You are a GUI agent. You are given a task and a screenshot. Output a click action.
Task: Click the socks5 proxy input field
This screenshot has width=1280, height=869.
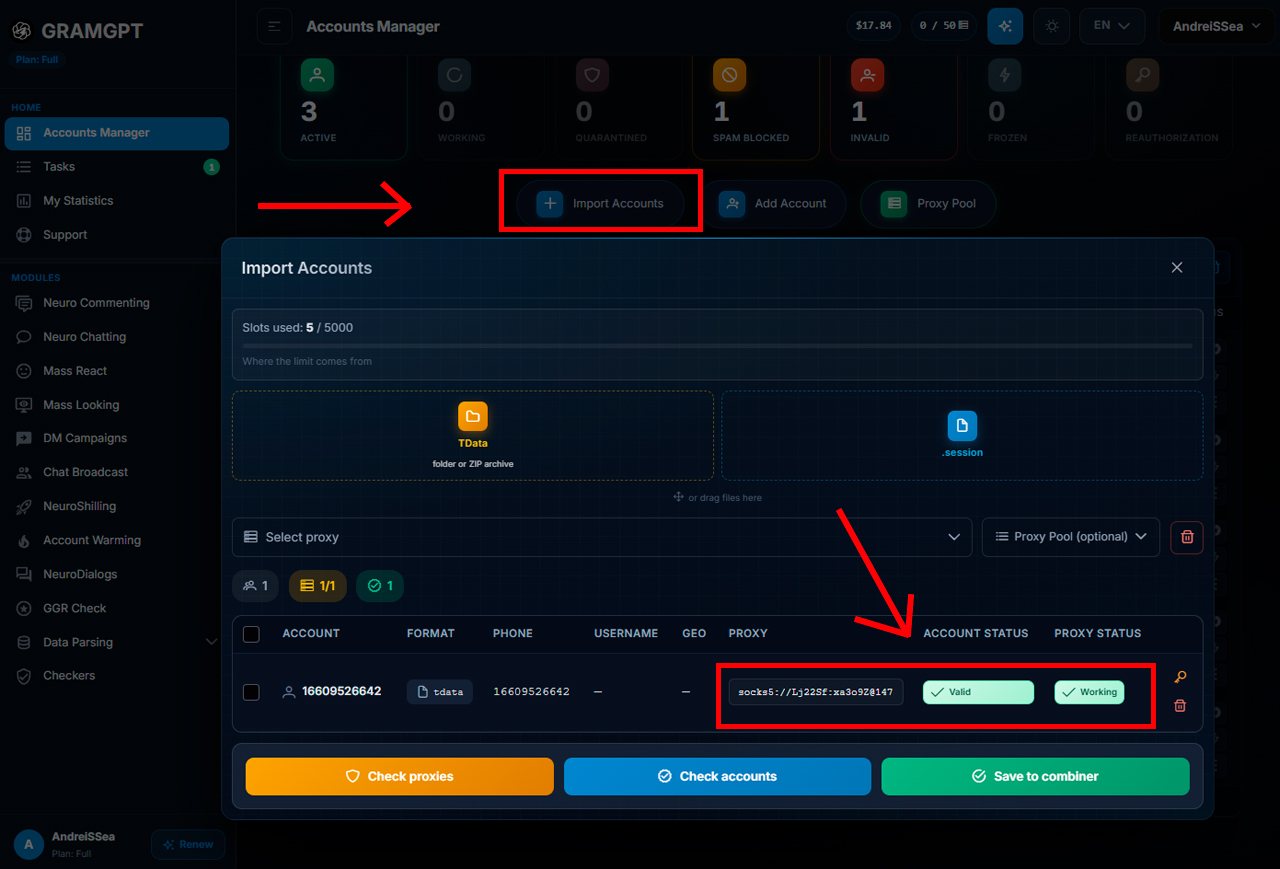(x=816, y=692)
